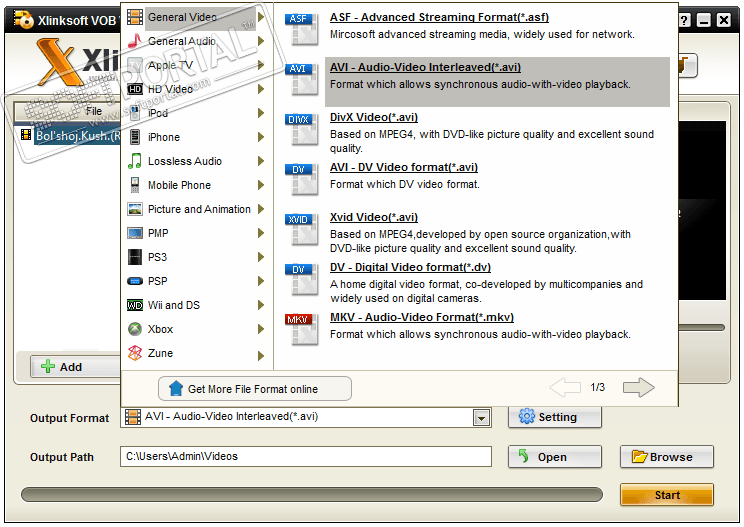Expand the General Video submenu arrow
The image size is (744, 527).
(260, 17)
